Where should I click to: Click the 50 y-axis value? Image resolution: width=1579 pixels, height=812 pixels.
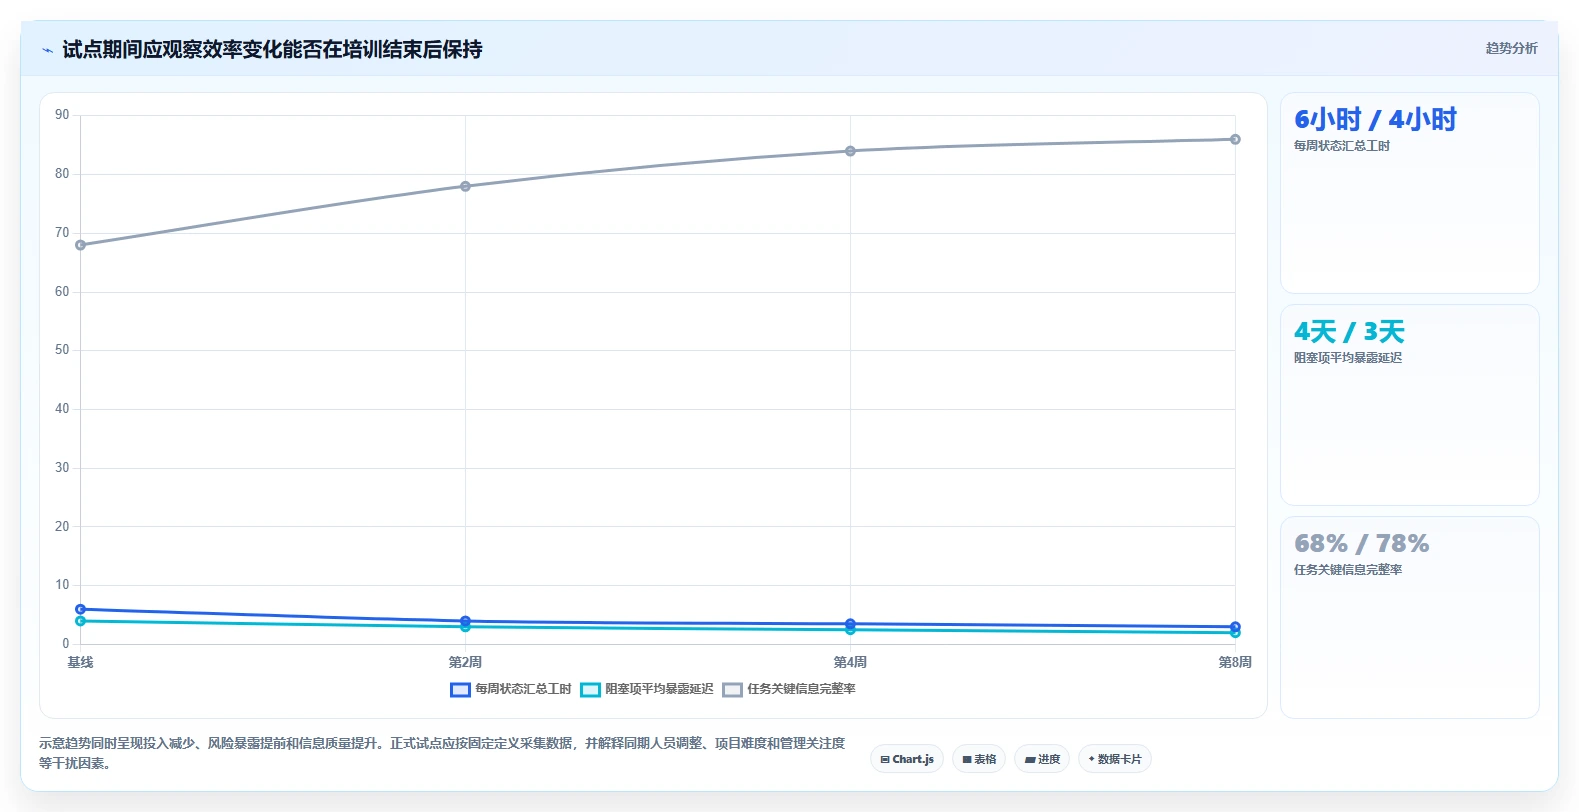62,350
